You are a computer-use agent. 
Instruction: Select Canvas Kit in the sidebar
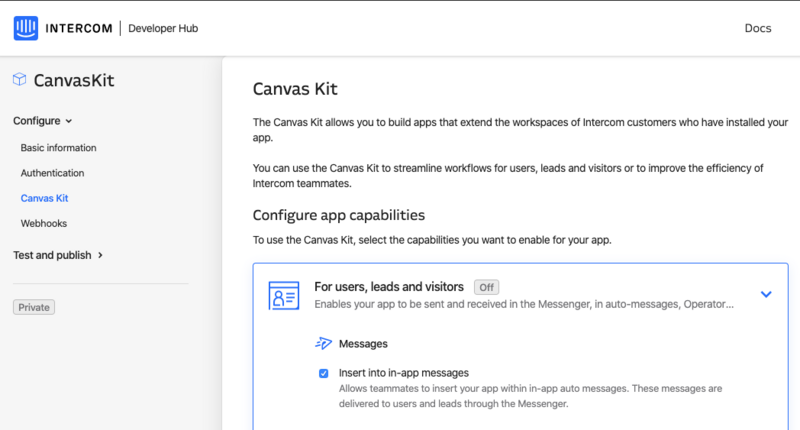[44, 198]
